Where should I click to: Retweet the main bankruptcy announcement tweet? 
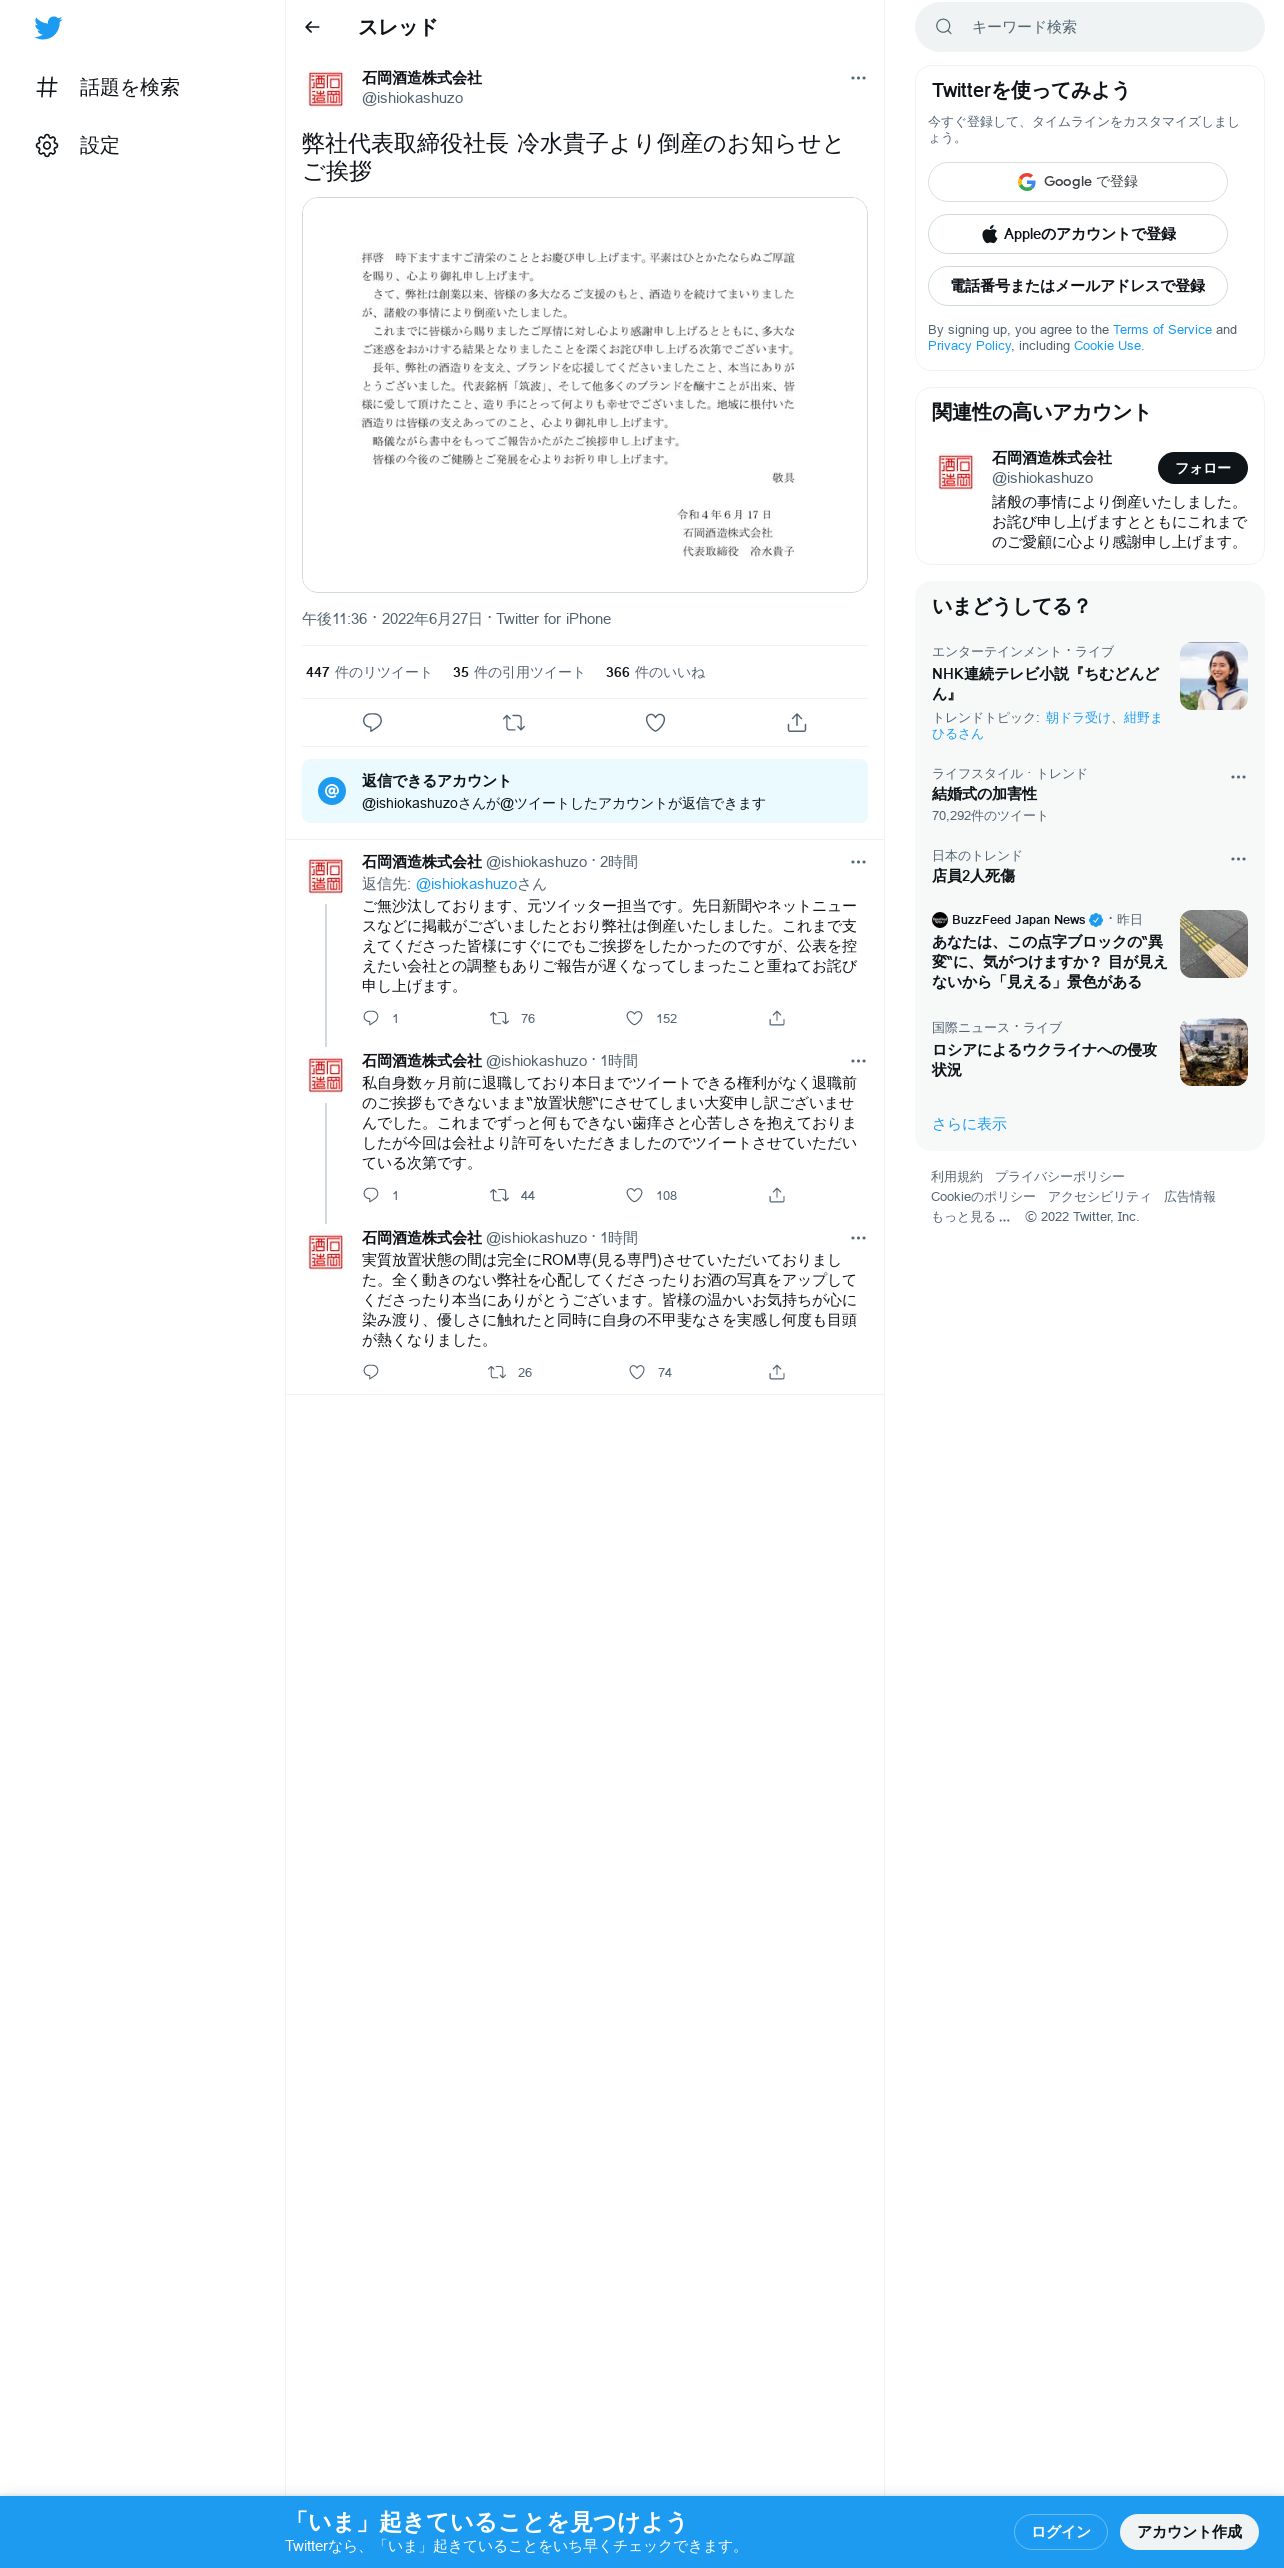pyautogui.click(x=514, y=722)
